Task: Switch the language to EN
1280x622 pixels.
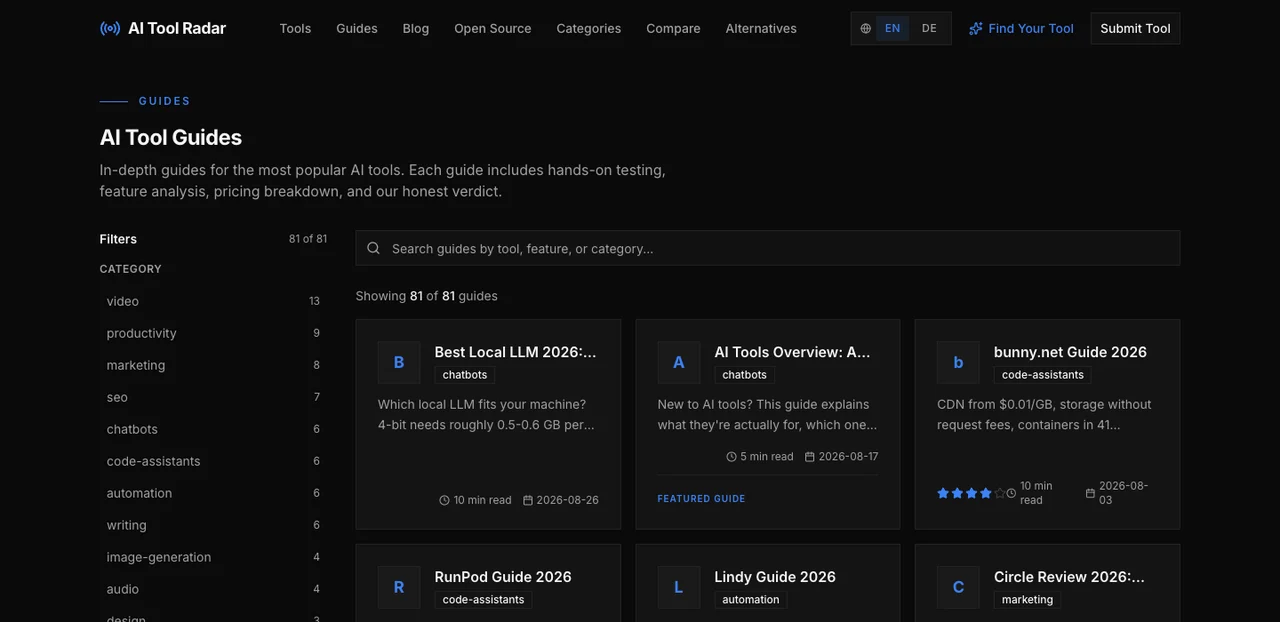Action: [x=893, y=28]
